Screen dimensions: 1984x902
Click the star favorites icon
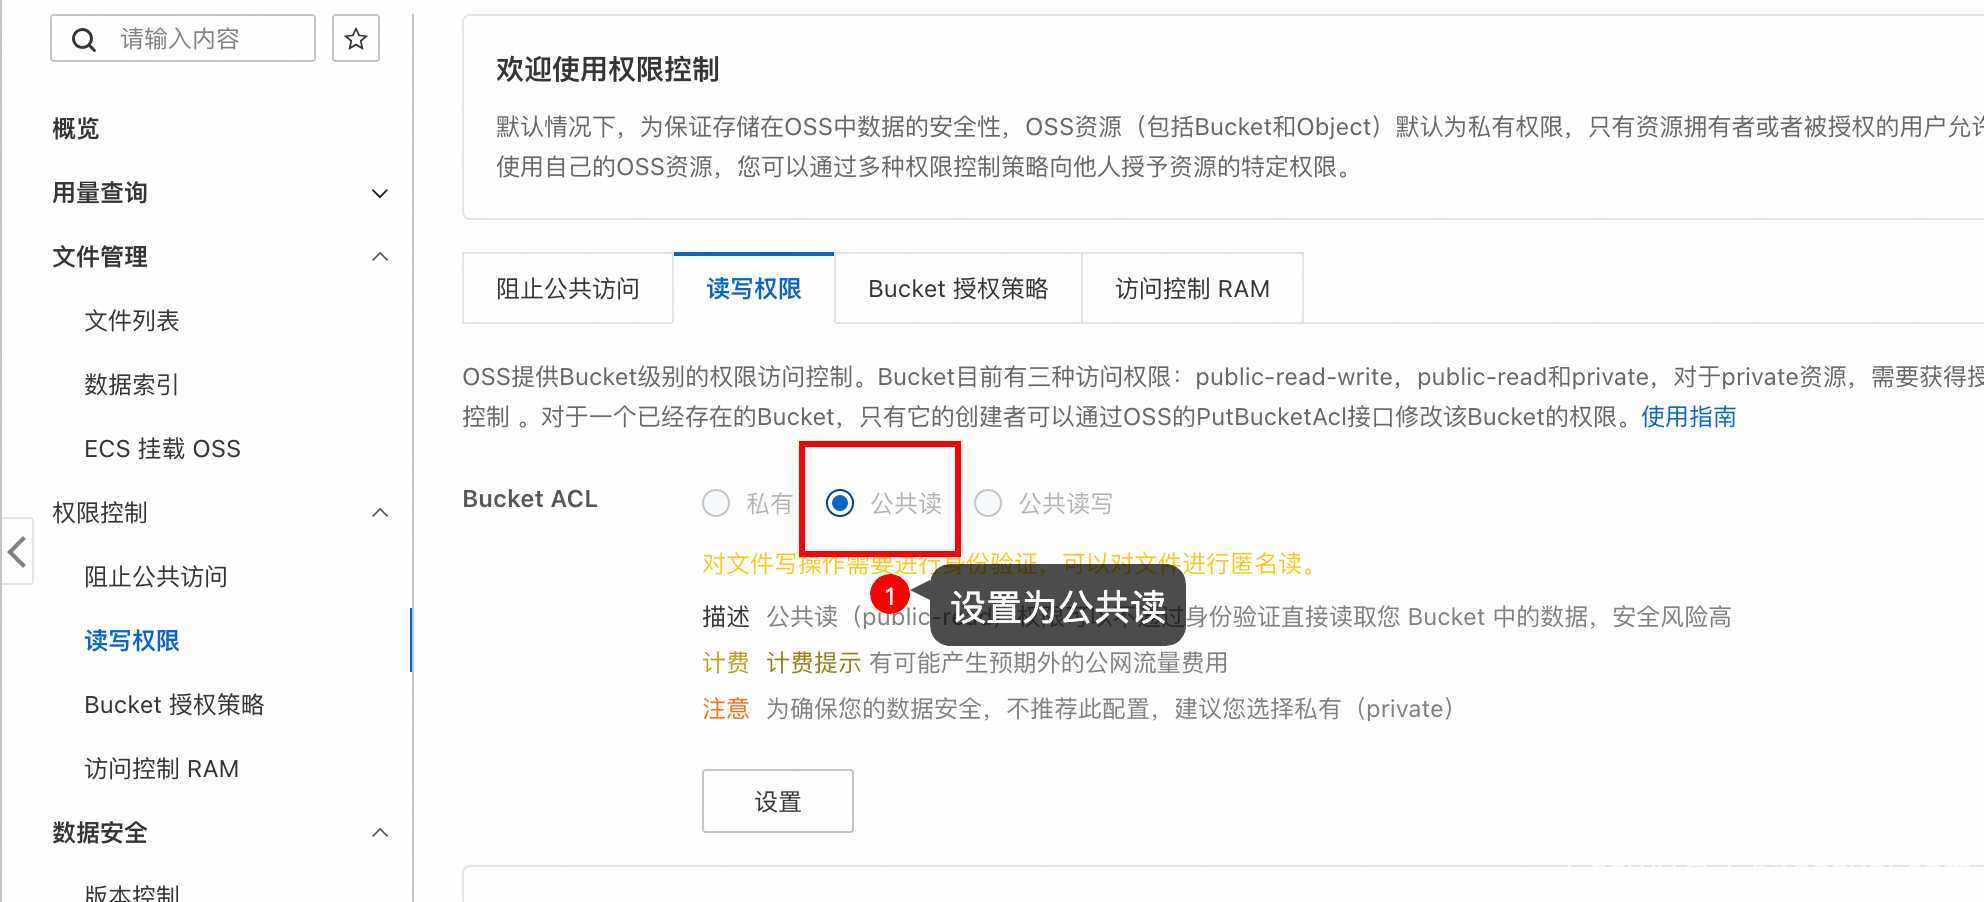(x=356, y=39)
